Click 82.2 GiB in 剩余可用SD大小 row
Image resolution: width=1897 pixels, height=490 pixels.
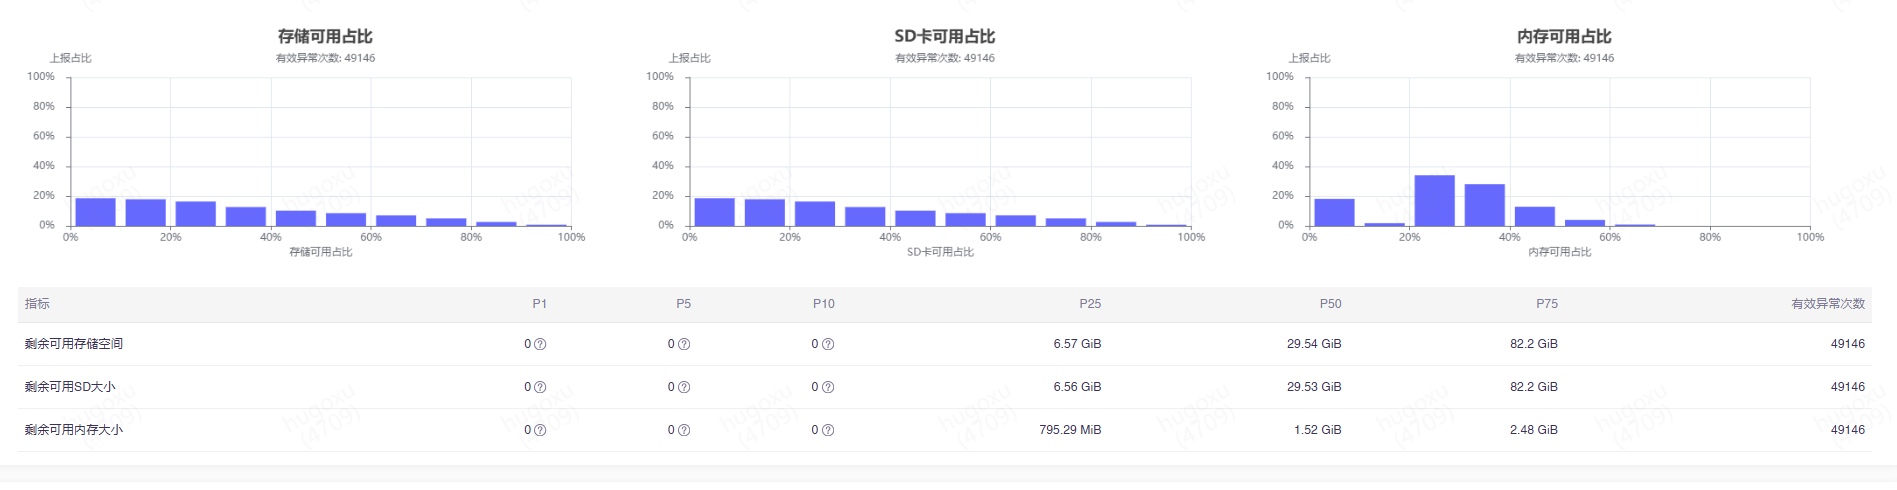tap(1534, 387)
